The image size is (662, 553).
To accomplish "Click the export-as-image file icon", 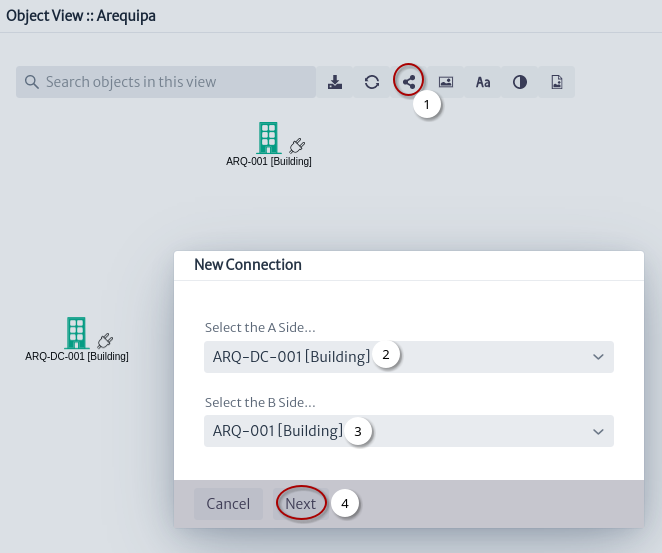I will [557, 82].
